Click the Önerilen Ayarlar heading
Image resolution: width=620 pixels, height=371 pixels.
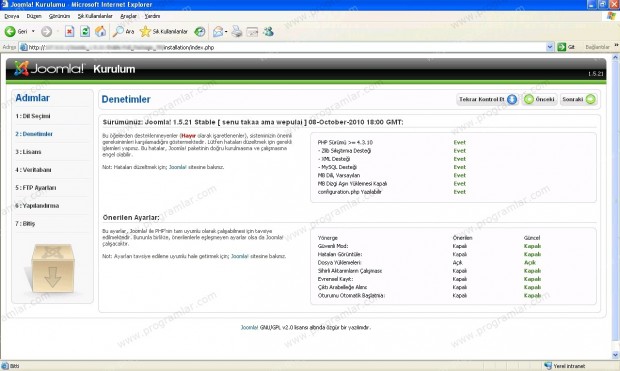131,218
